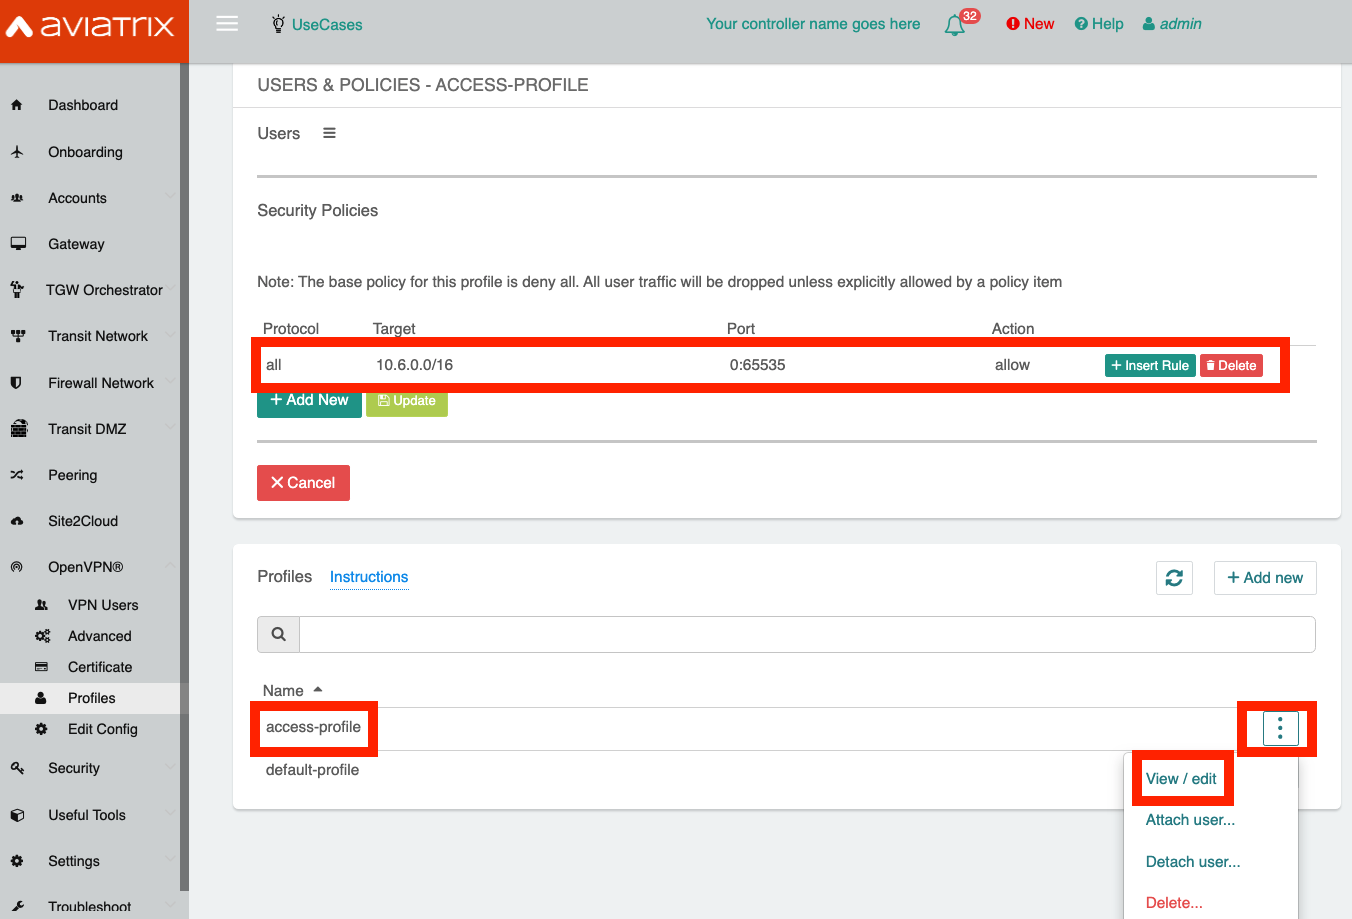Select Attach user from the context menu
The width and height of the screenshot is (1352, 919).
pos(1190,819)
